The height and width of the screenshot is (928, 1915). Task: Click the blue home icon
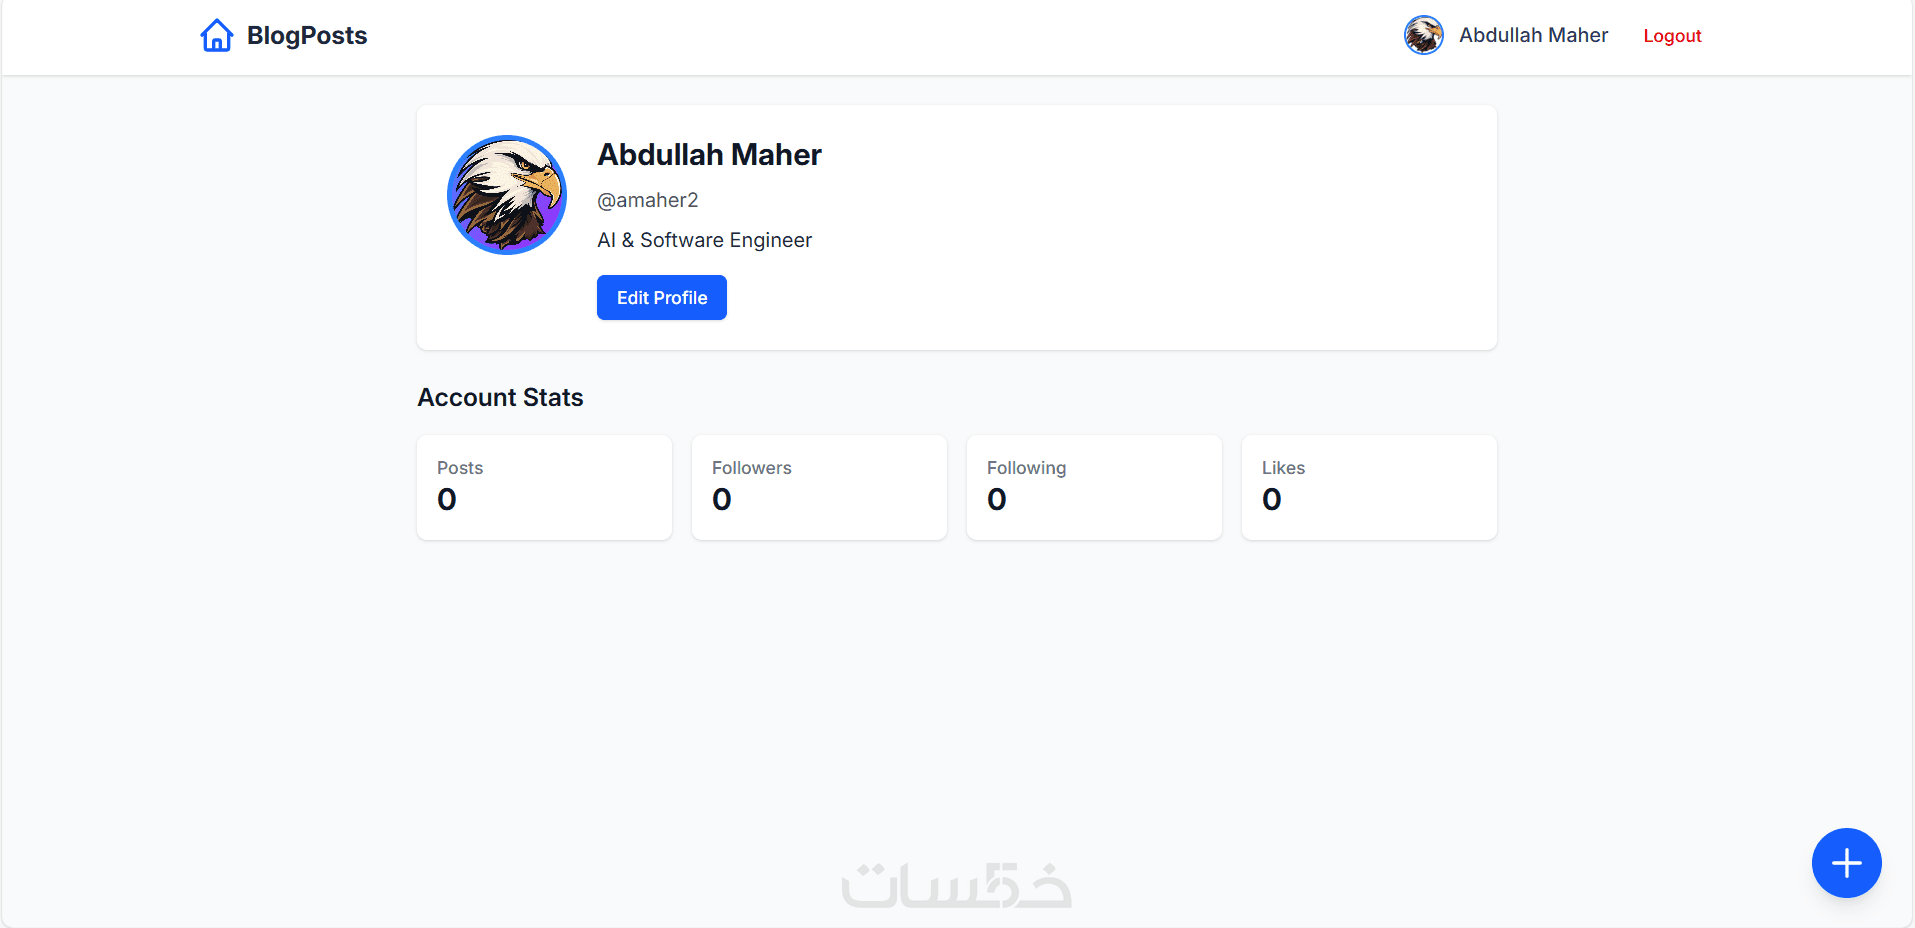216,36
